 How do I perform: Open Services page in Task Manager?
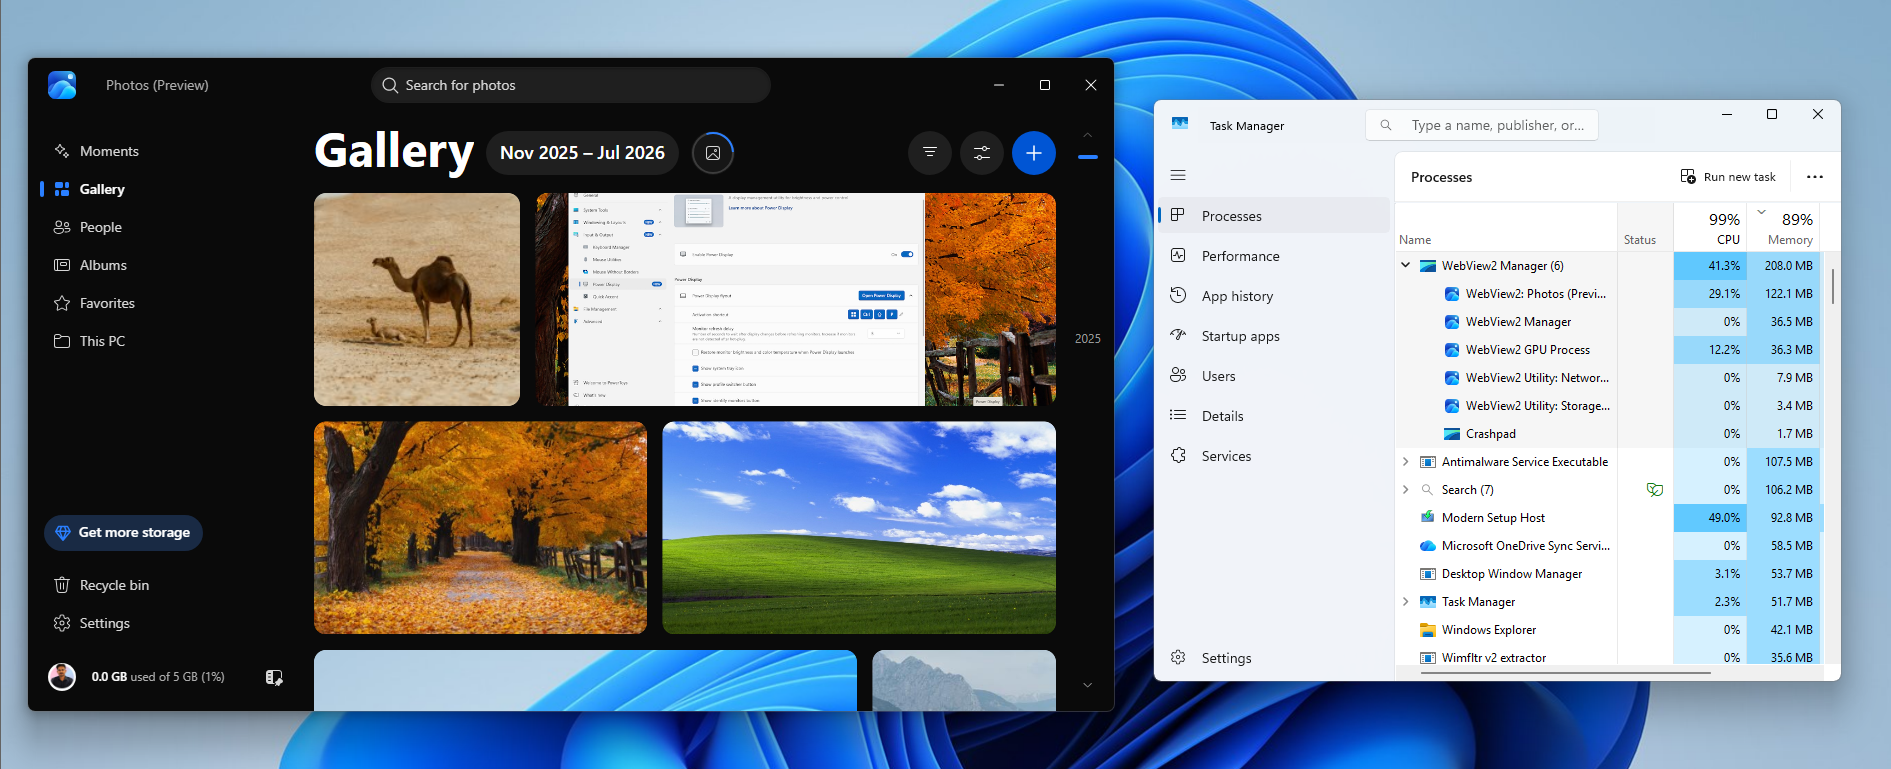[1274, 456]
